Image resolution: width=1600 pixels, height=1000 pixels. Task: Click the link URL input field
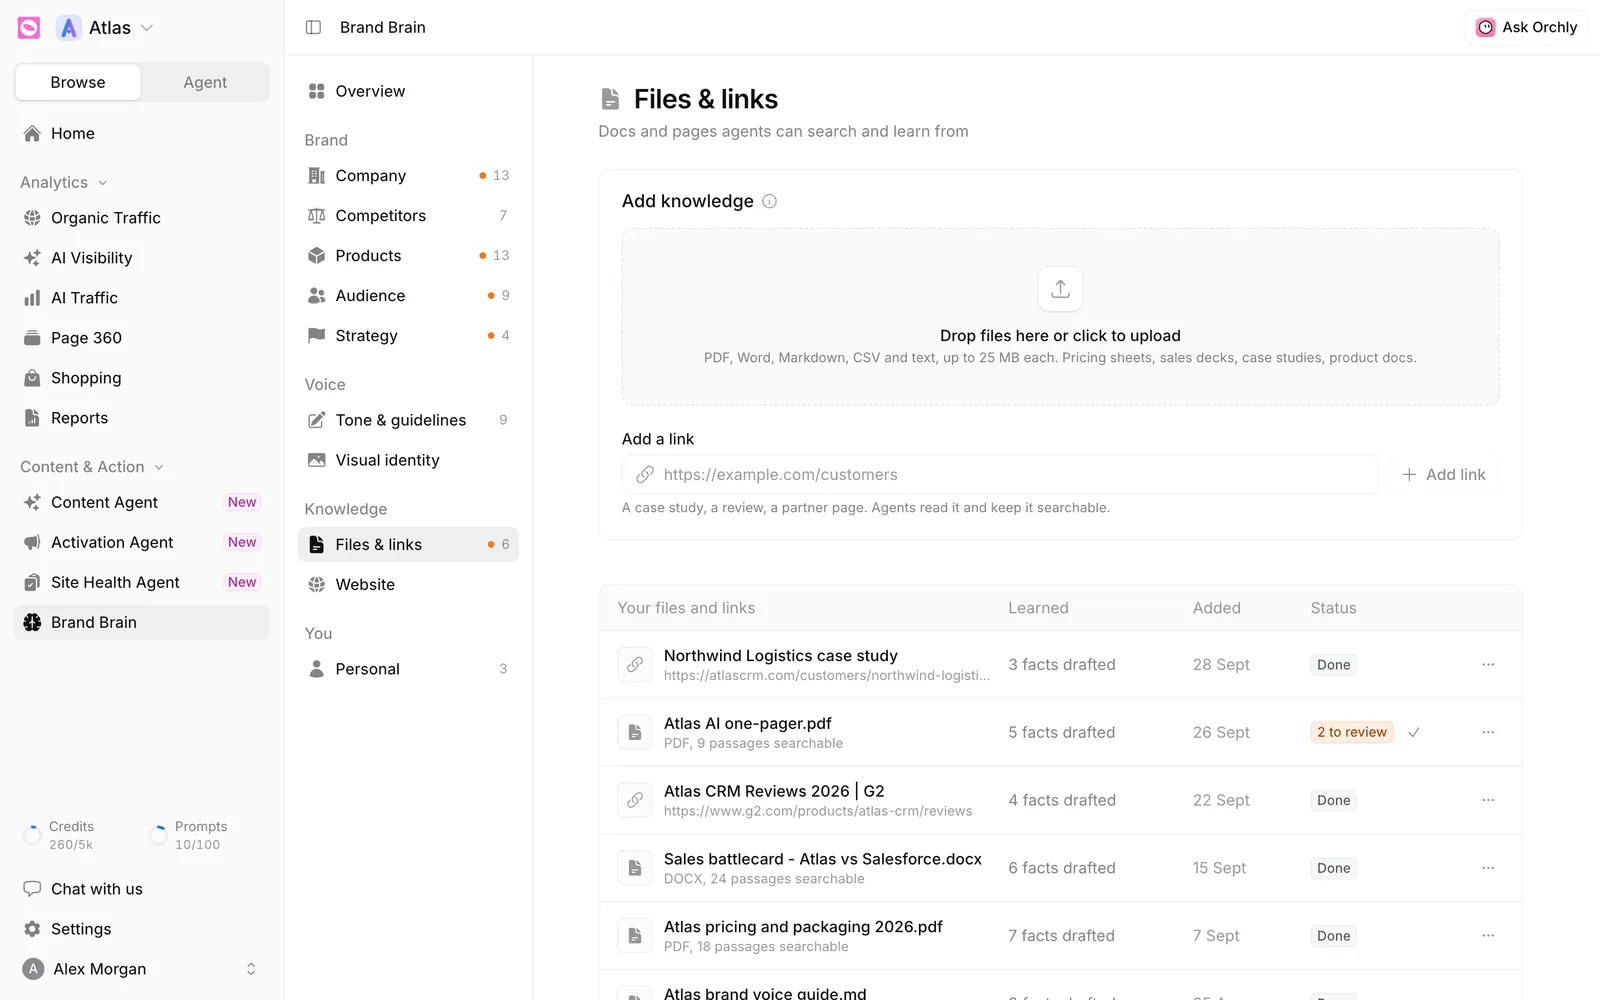click(x=1000, y=475)
